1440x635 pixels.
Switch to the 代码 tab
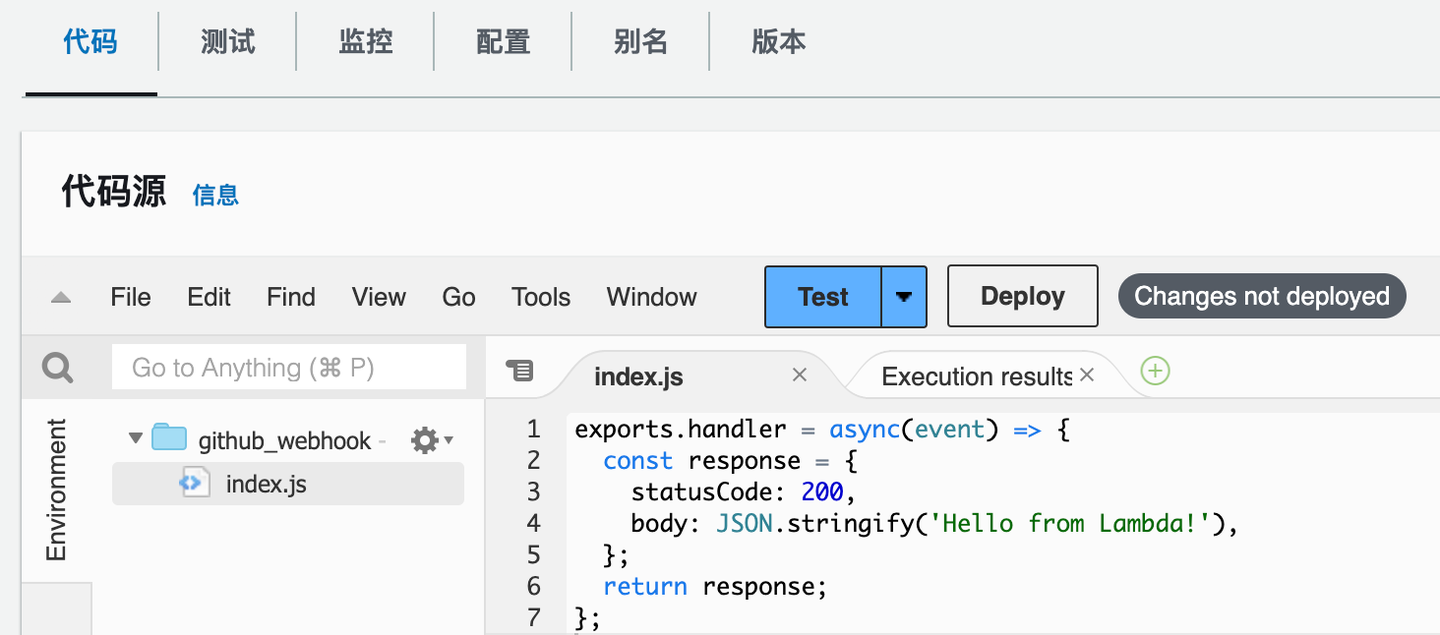90,42
